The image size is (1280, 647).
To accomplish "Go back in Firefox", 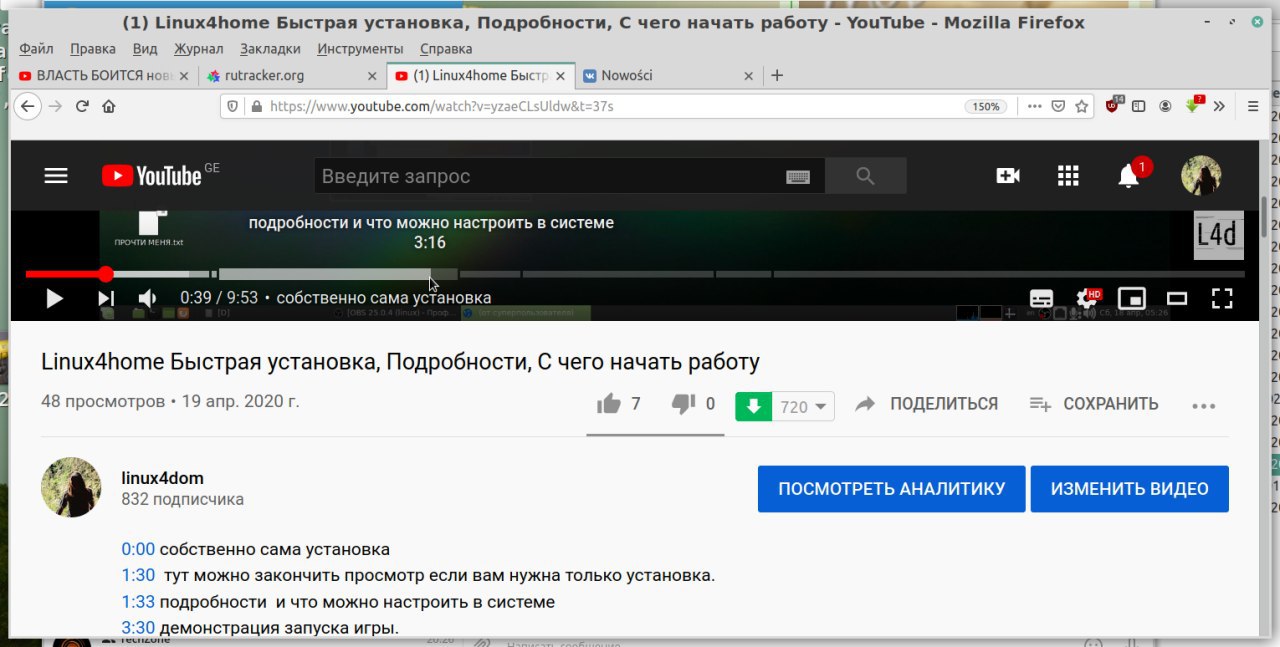I will click(27, 106).
